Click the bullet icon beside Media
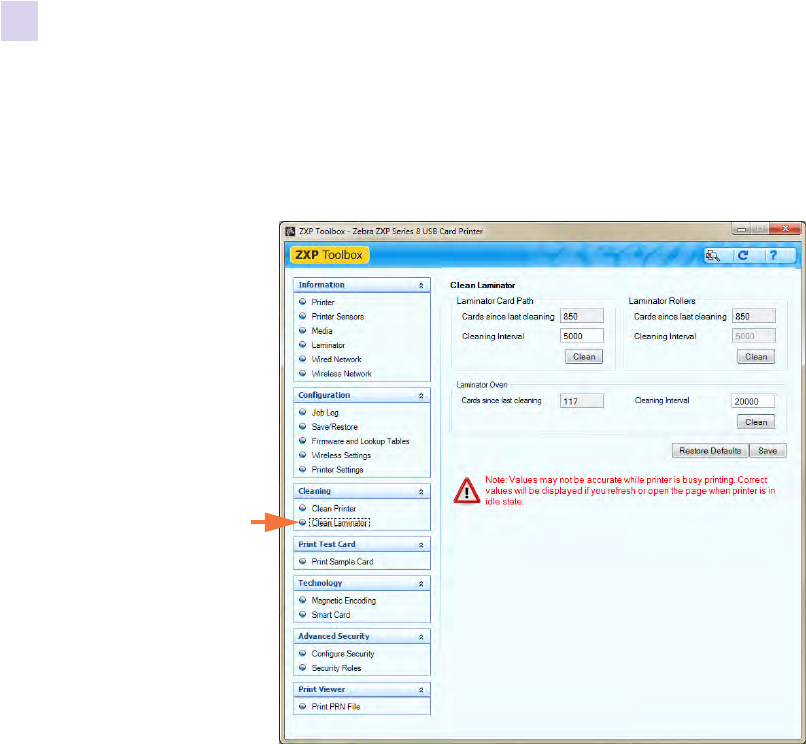This screenshot has height=744, width=806. (303, 331)
